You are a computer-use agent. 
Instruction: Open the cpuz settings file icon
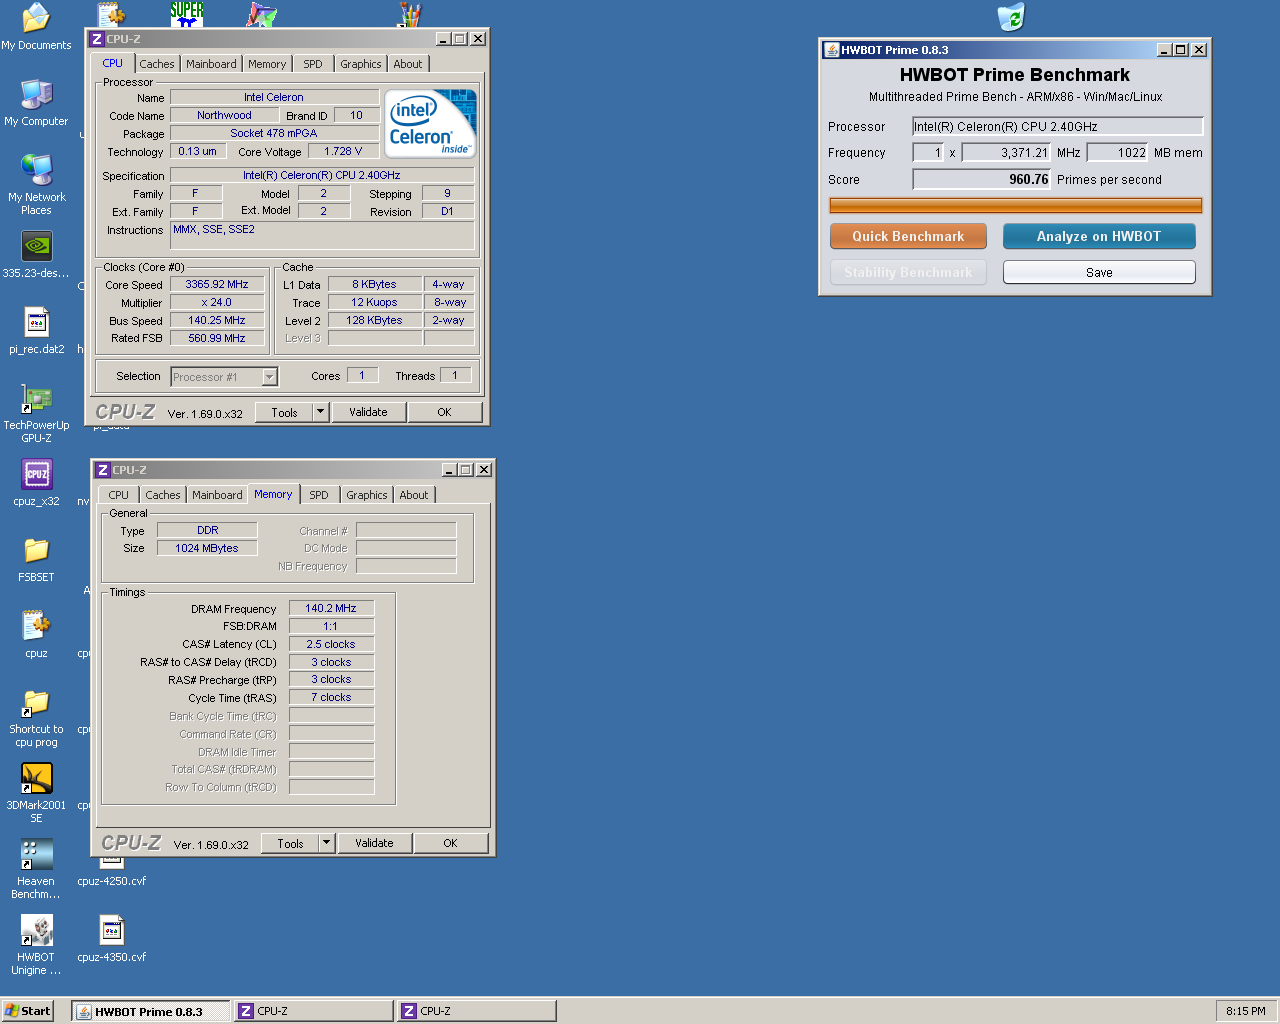pos(36,626)
